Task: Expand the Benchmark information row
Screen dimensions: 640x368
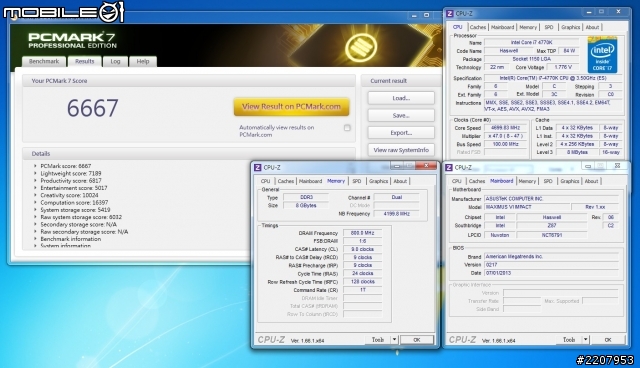Action: (x=35, y=239)
